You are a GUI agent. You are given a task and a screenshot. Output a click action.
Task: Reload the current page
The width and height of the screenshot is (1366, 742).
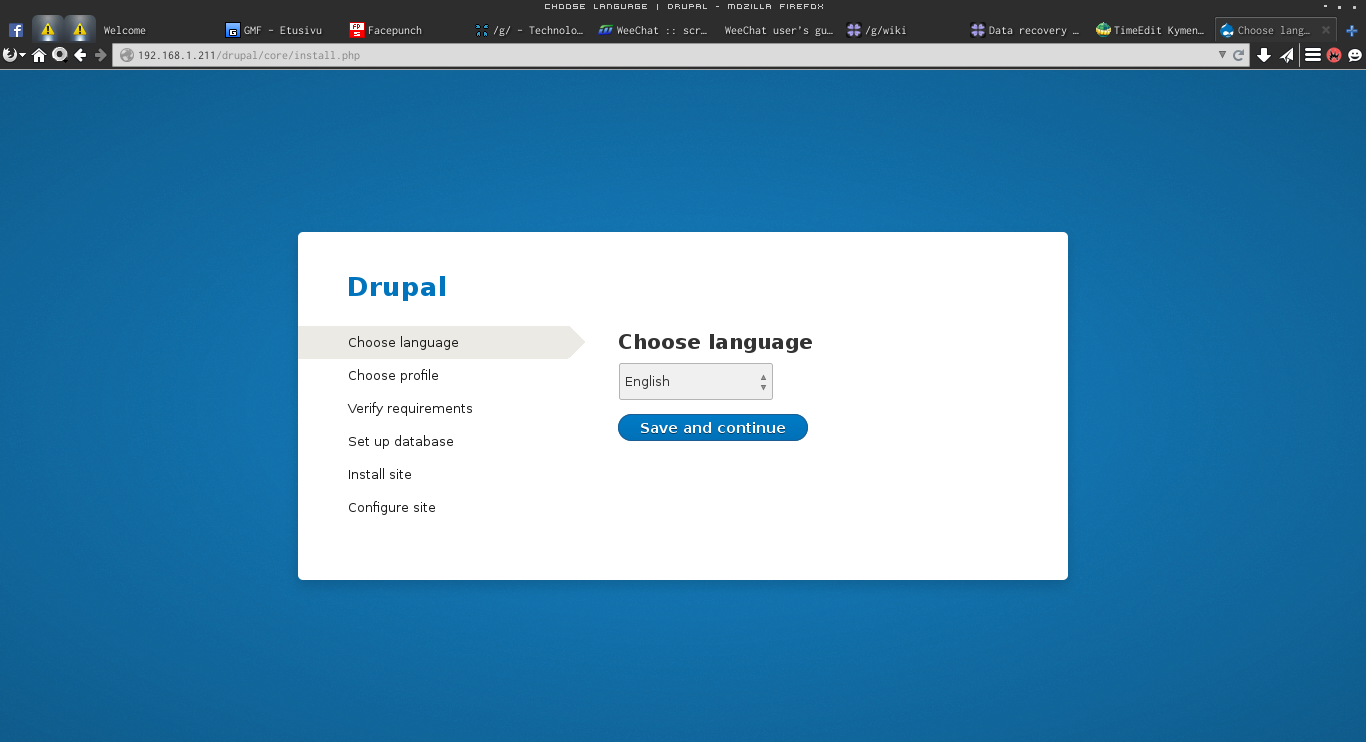(x=1239, y=56)
